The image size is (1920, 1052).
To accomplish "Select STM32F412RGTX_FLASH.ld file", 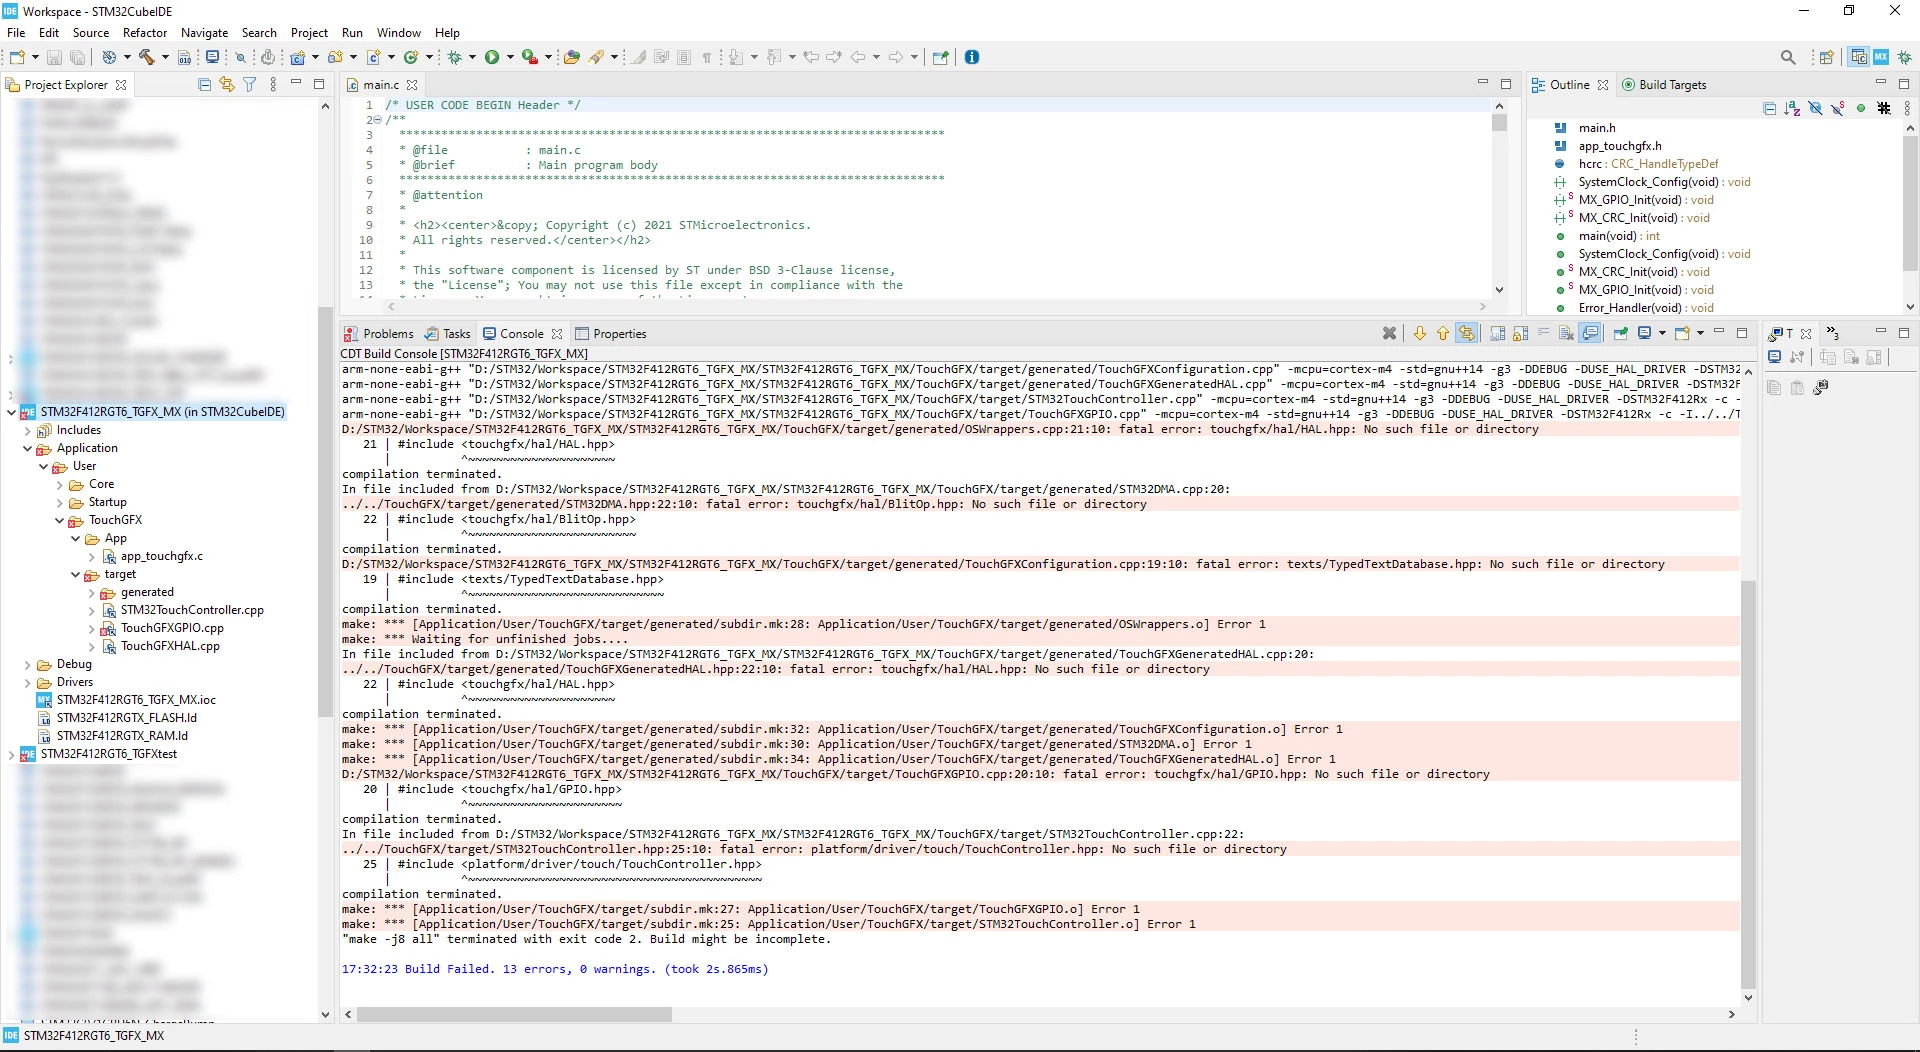I will tap(126, 718).
